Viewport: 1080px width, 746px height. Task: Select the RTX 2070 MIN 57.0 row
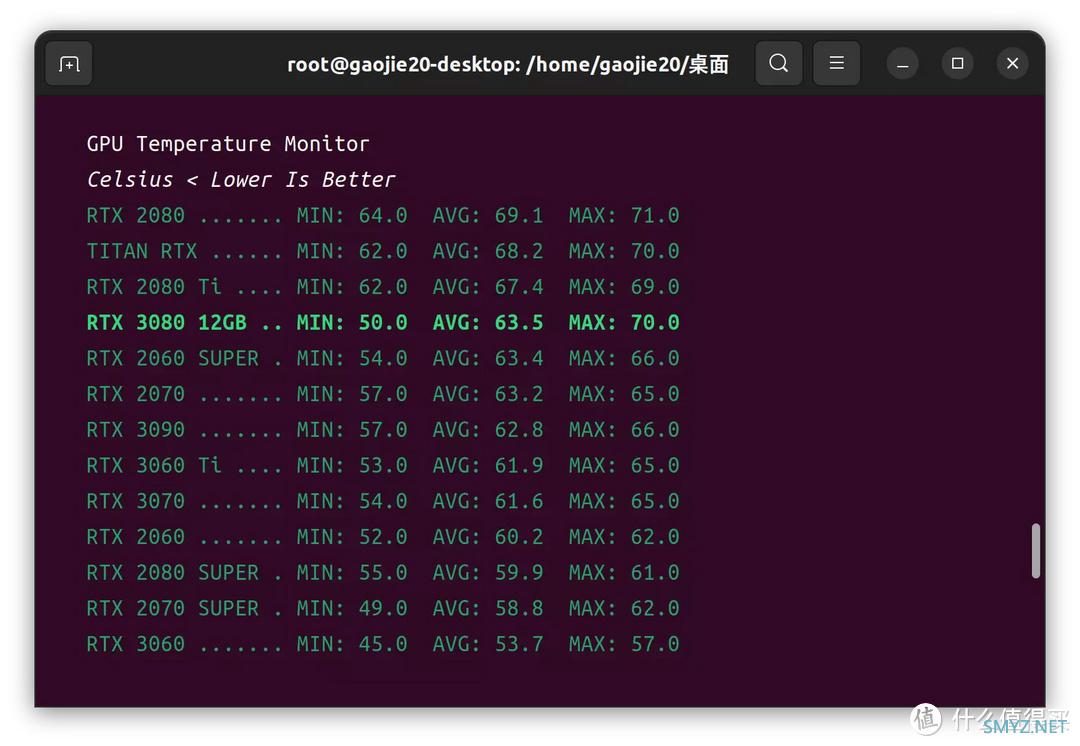pyautogui.click(x=383, y=394)
